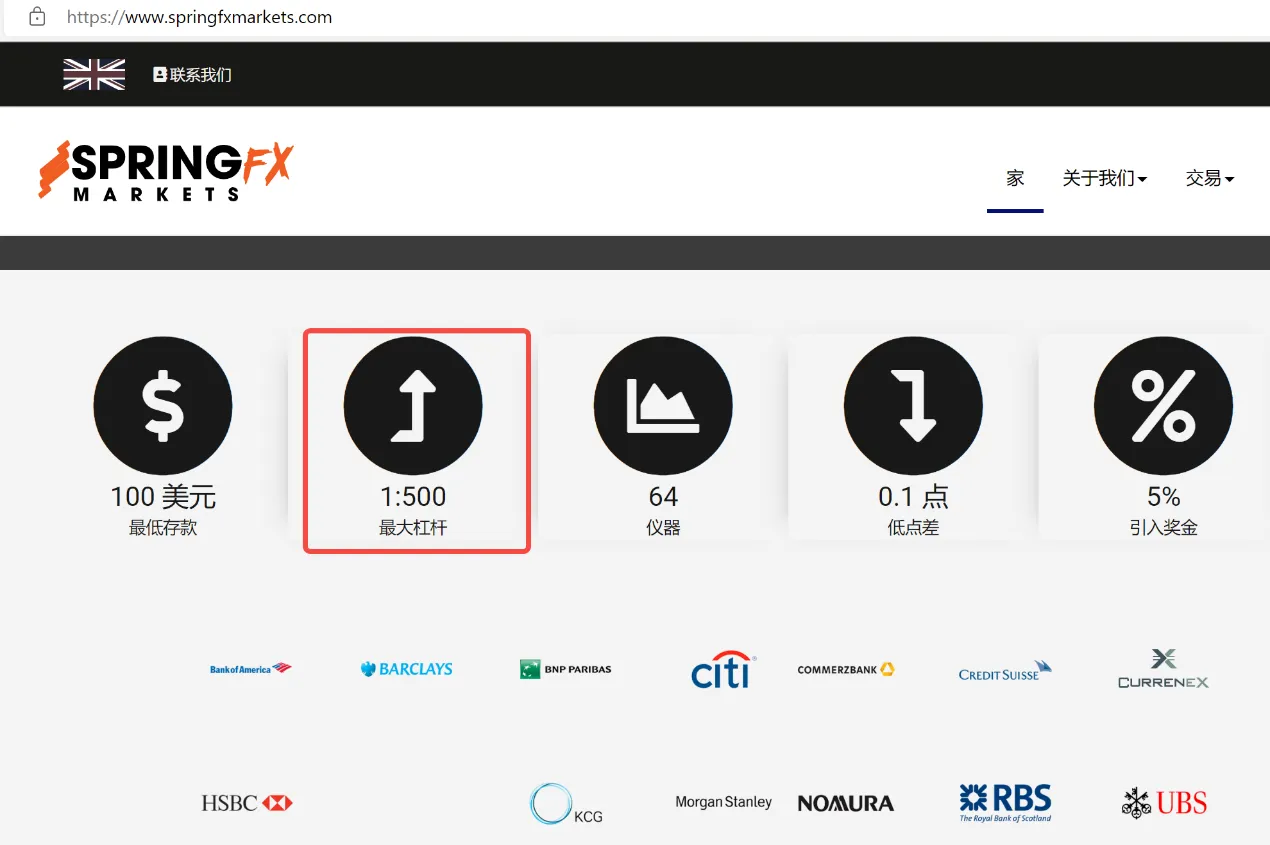Click the Currenex logo
The height and width of the screenshot is (845, 1270).
(1163, 669)
